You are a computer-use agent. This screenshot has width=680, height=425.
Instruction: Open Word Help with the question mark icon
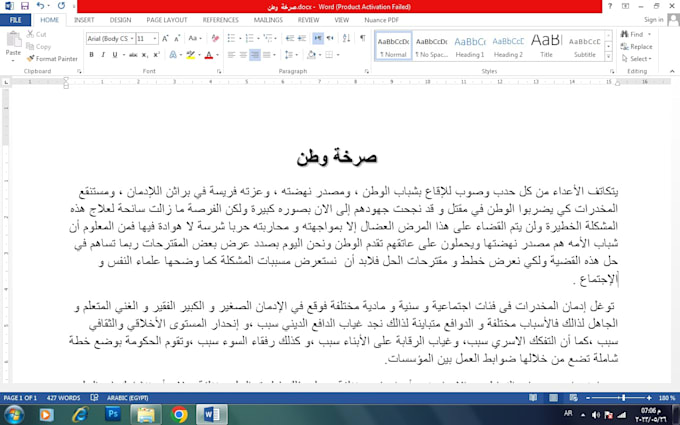pyautogui.click(x=610, y=6)
